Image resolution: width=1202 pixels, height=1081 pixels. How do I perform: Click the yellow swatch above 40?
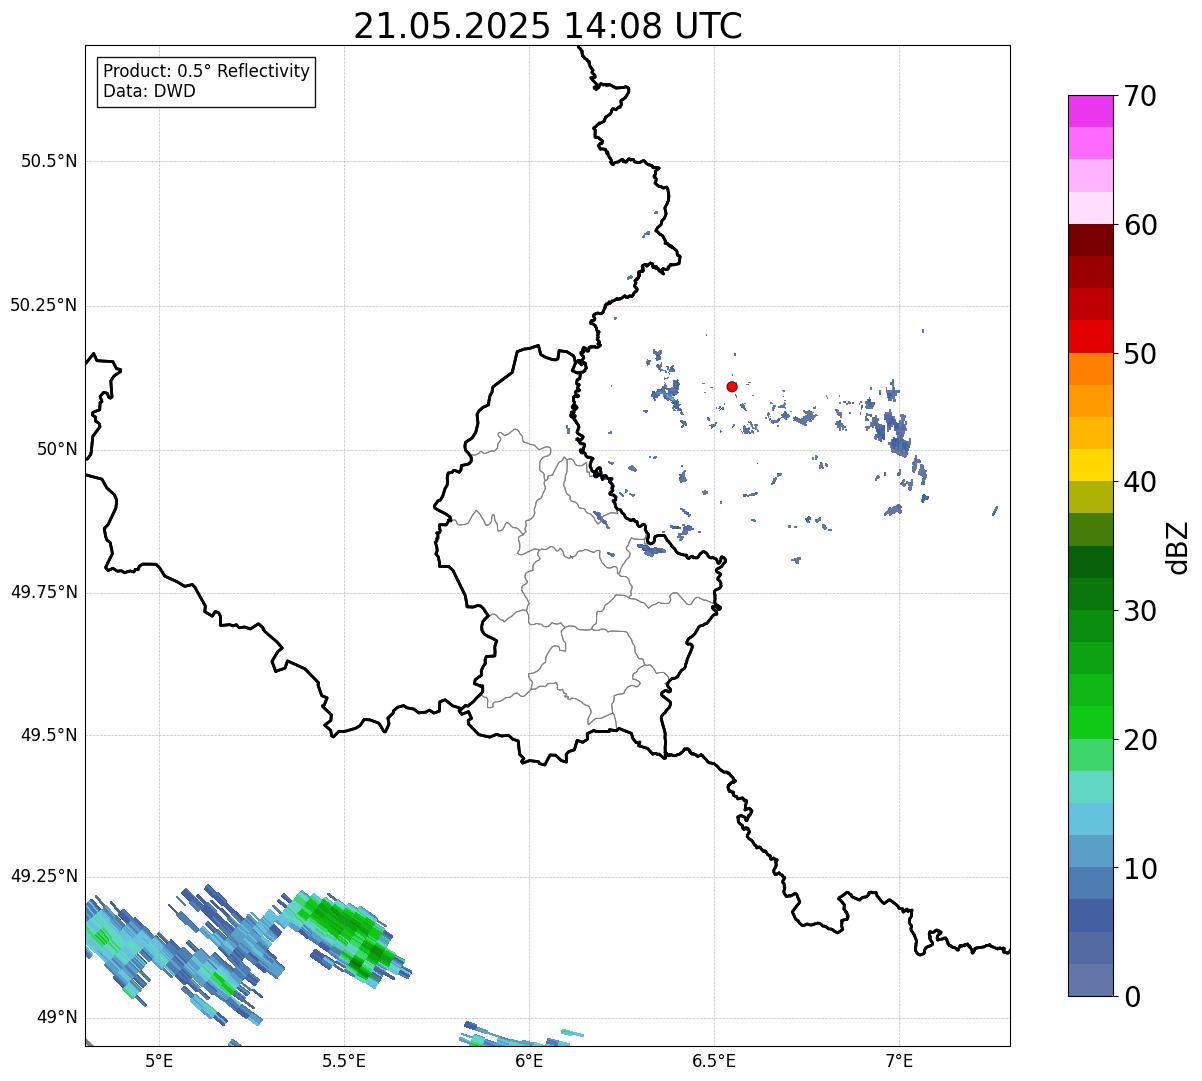pos(1091,465)
